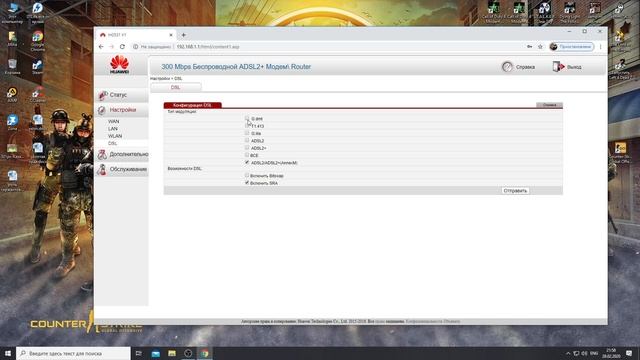
Task: Open Task View on the taskbar
Action: [138, 353]
